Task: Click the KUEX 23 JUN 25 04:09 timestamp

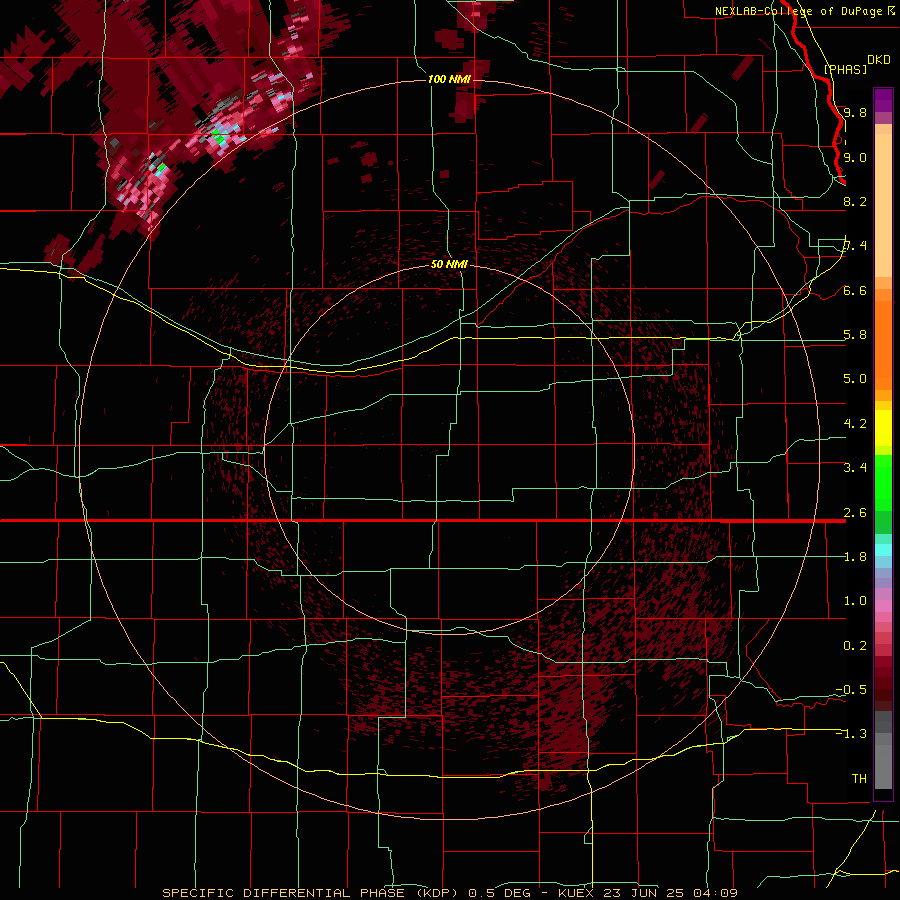Action: point(647,893)
